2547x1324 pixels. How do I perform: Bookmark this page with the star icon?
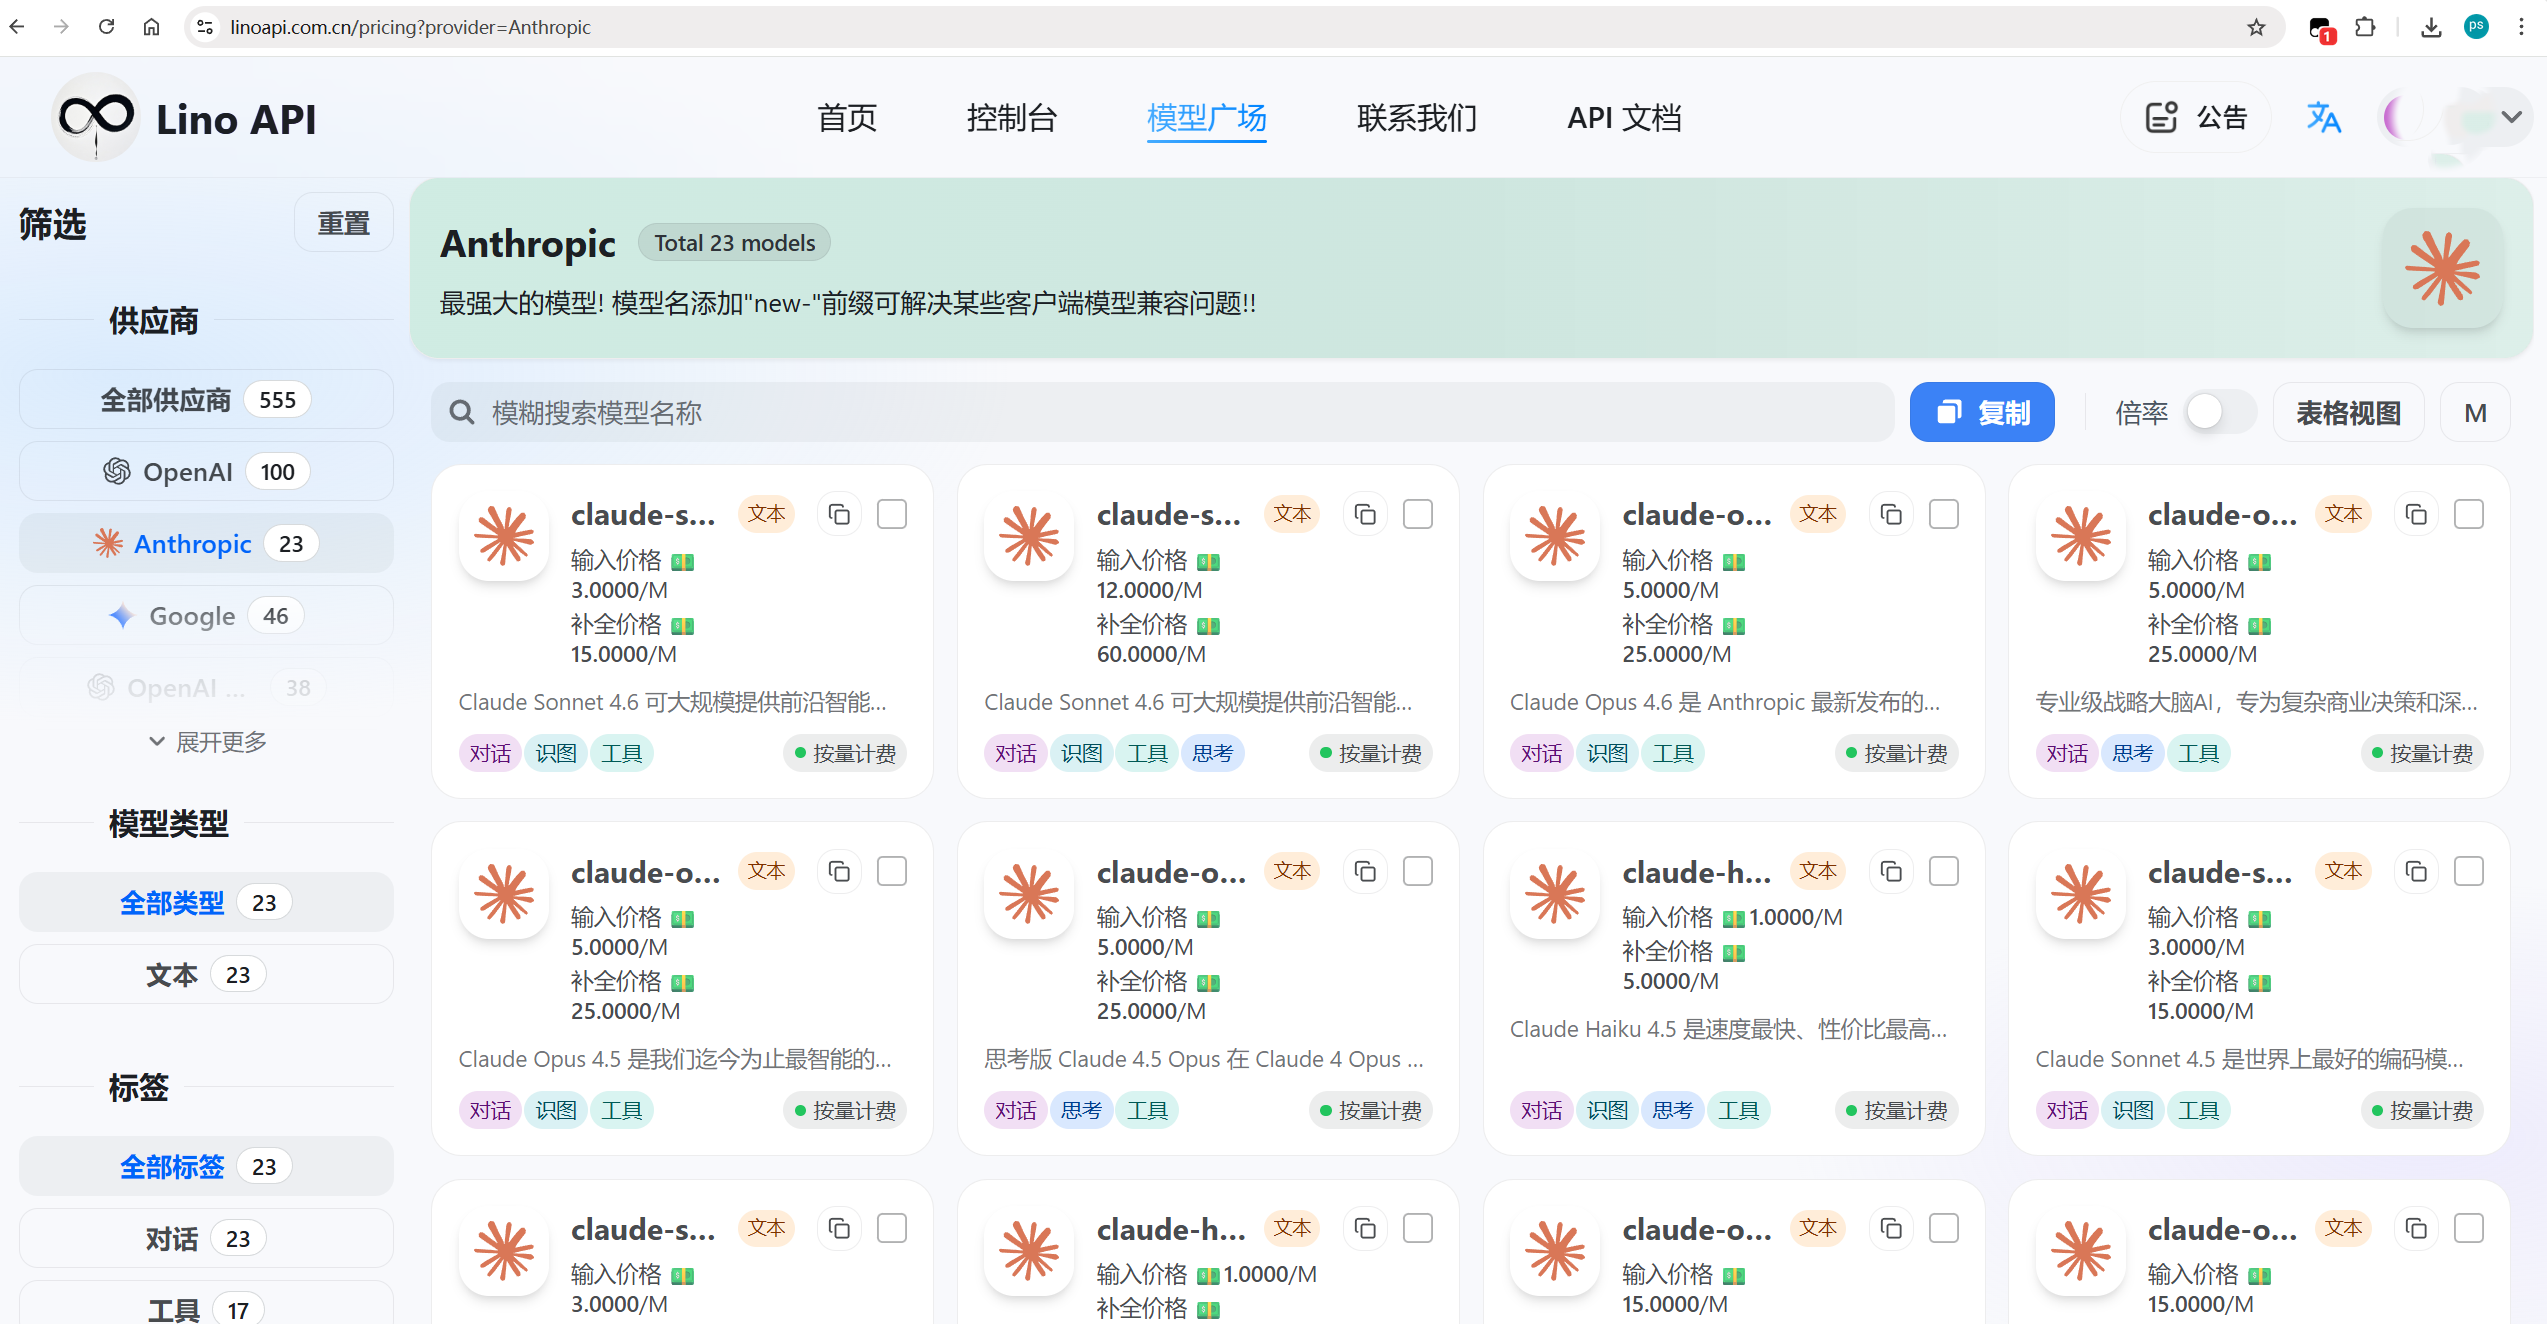coord(2256,27)
